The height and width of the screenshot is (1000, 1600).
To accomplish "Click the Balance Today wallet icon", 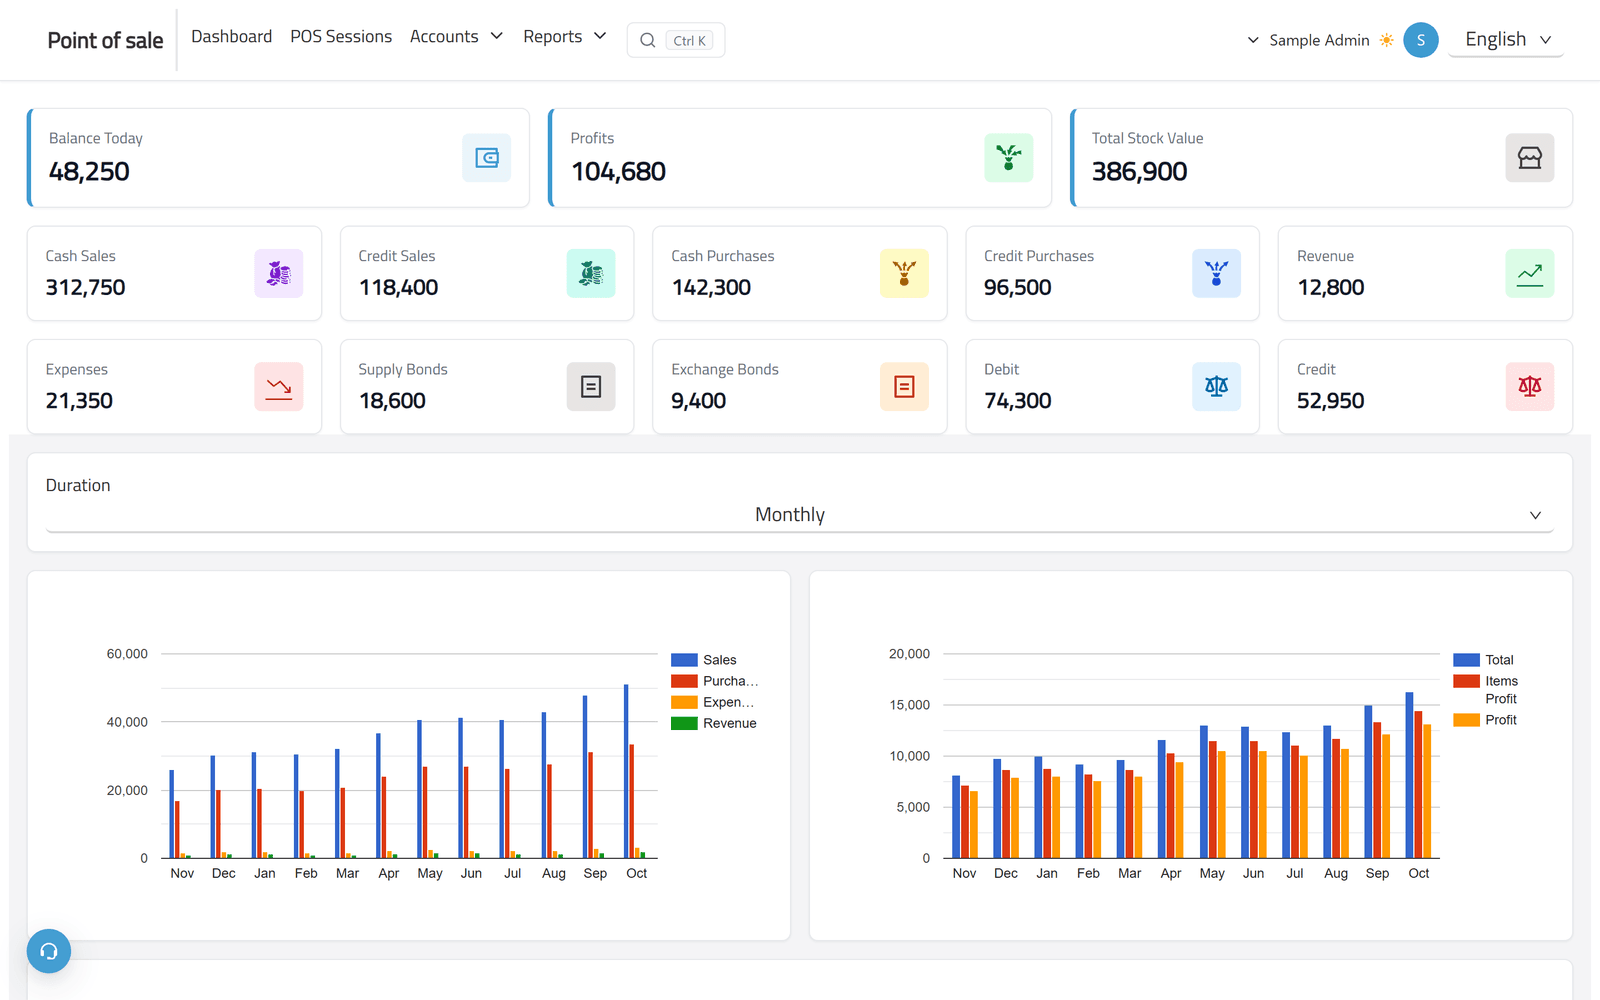I will [487, 158].
